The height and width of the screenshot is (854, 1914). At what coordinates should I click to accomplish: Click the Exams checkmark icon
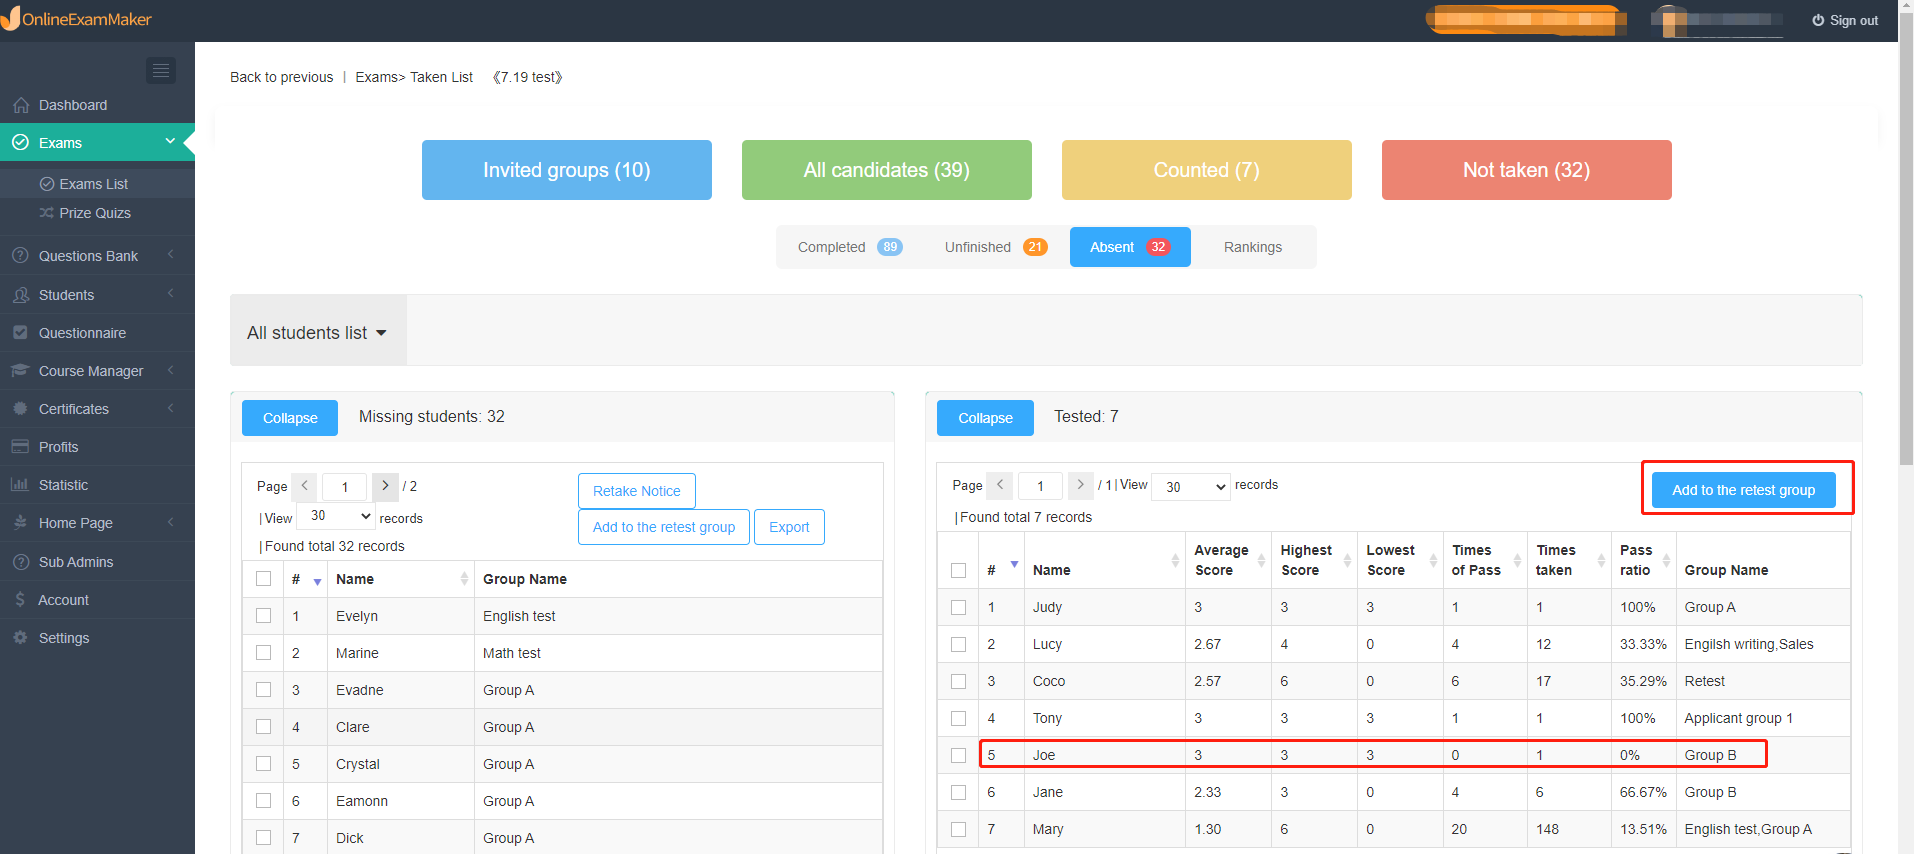(x=20, y=143)
